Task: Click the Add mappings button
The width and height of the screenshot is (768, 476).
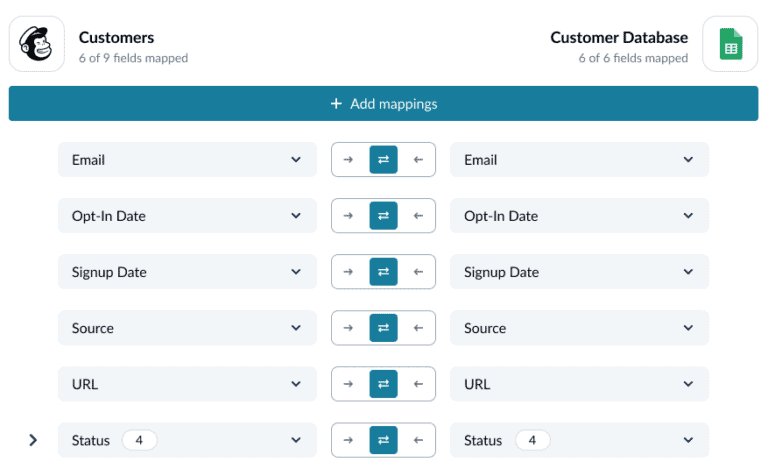Action: tap(383, 104)
